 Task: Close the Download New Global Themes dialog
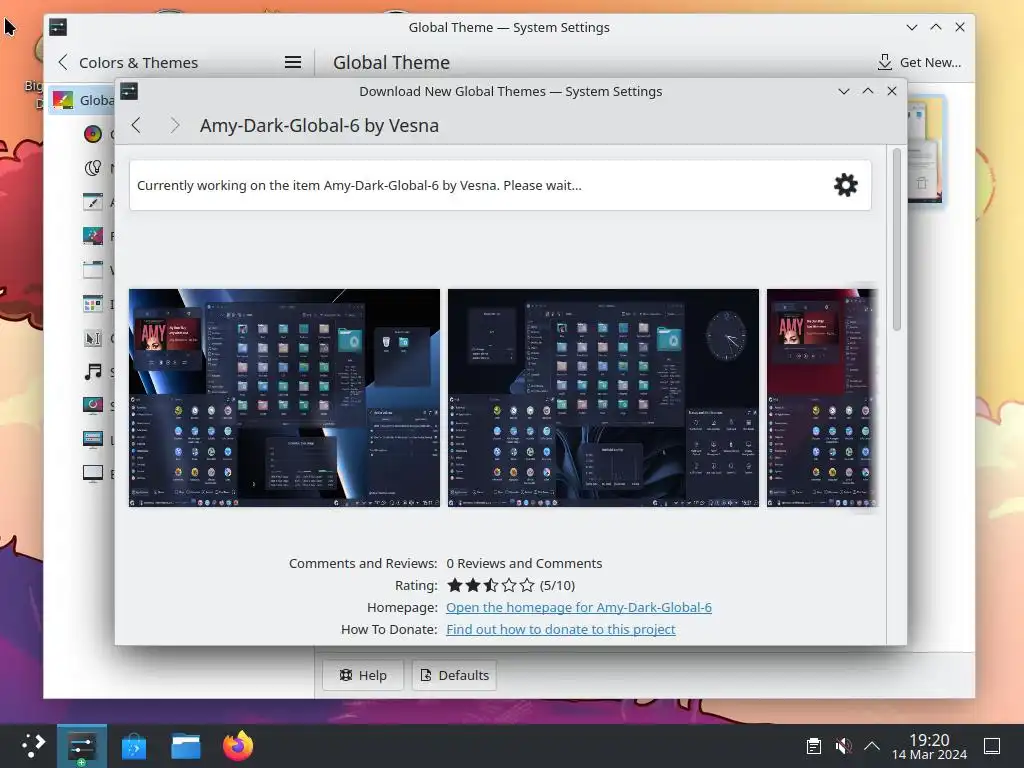892,91
